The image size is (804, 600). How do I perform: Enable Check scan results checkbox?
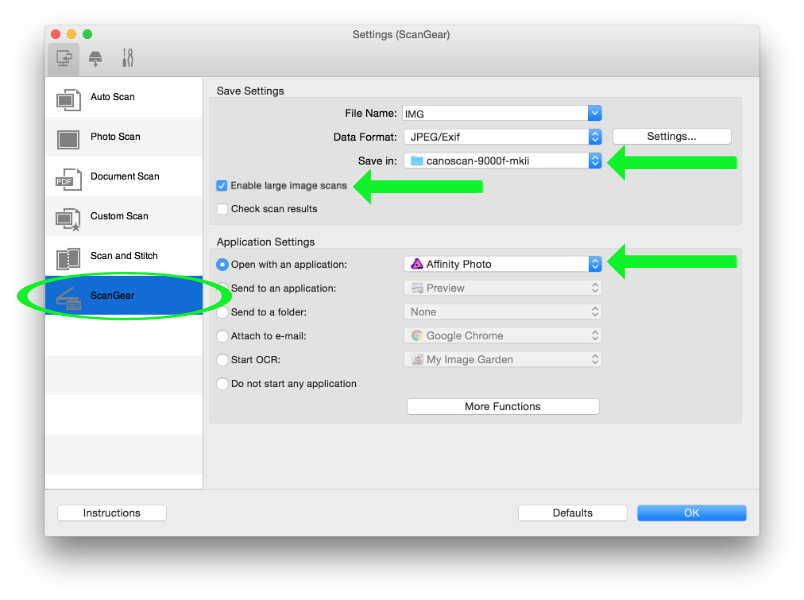click(222, 209)
